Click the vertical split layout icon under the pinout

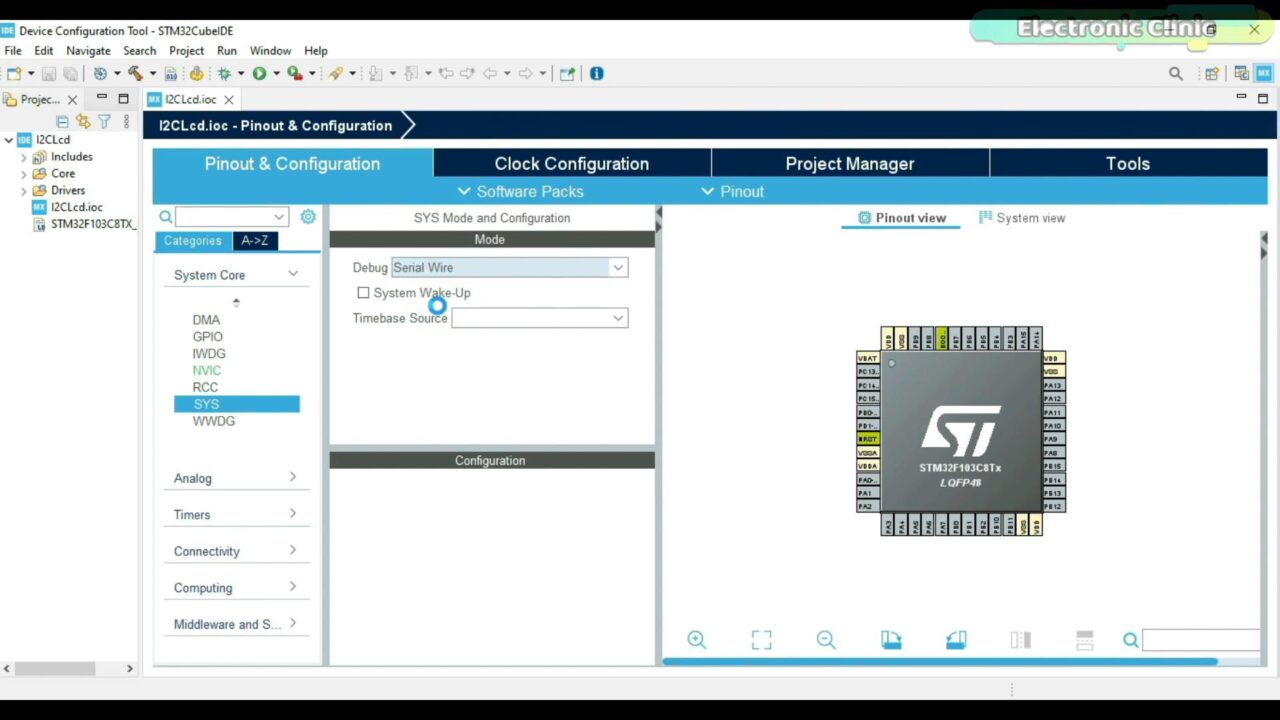(x=1020, y=640)
